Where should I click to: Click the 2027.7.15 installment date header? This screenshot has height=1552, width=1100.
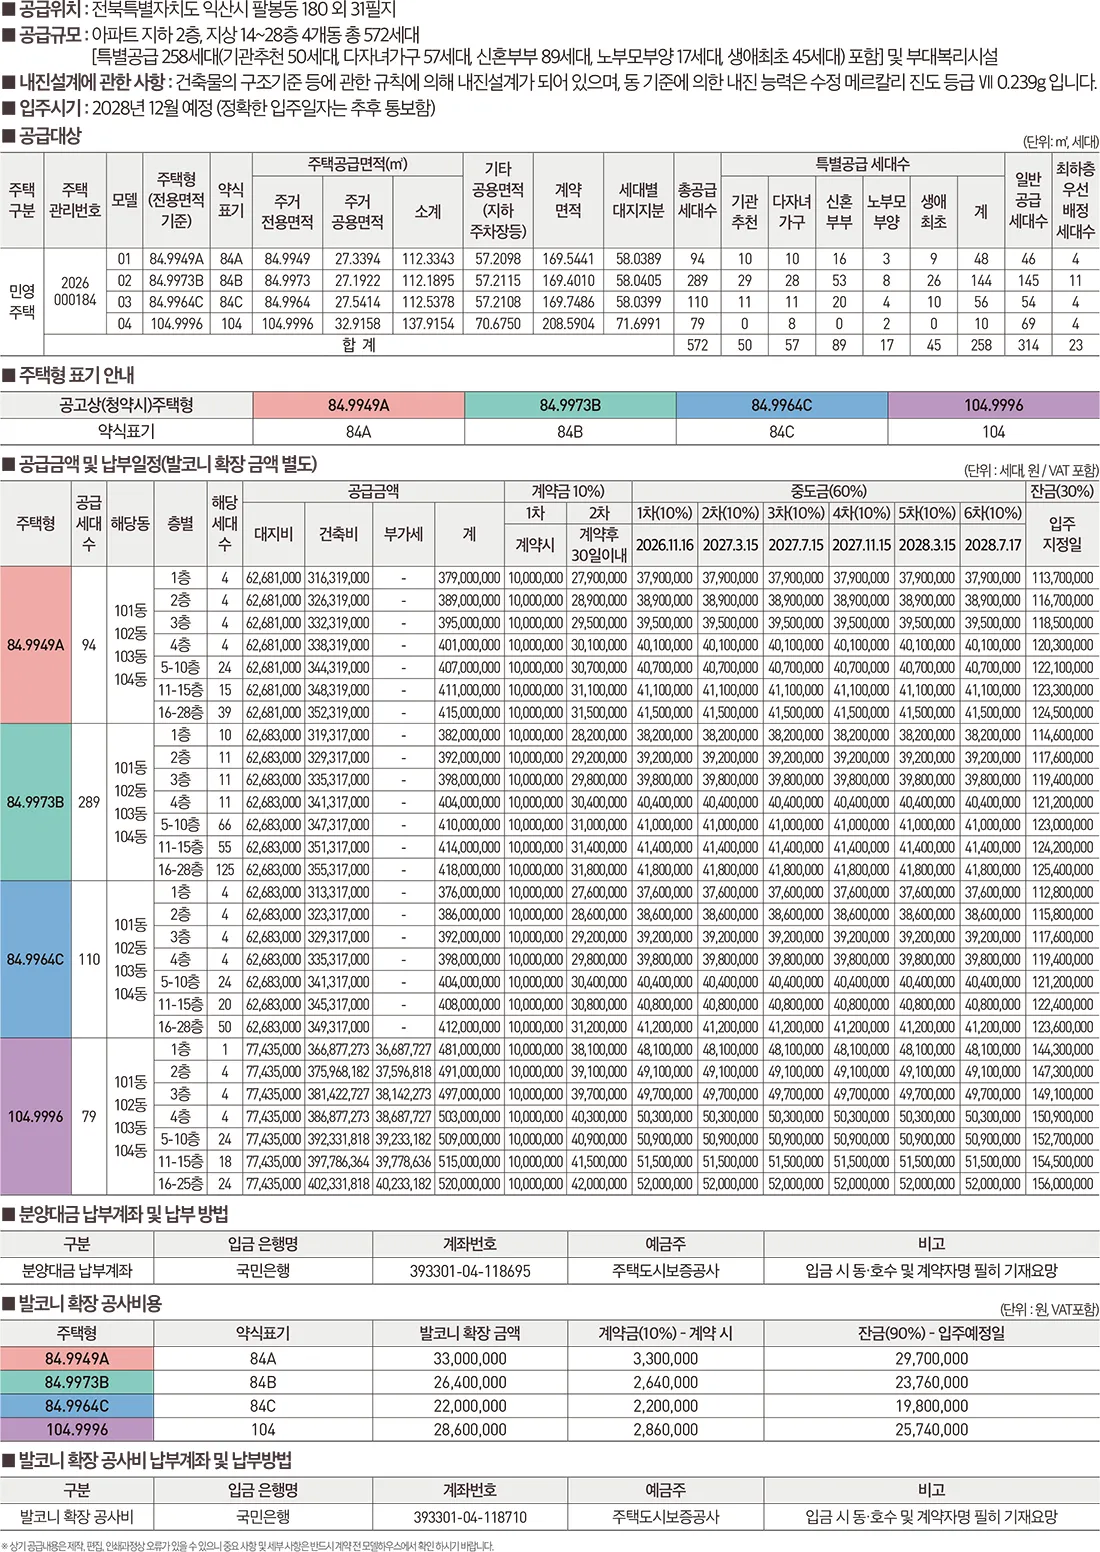pyautogui.click(x=796, y=545)
